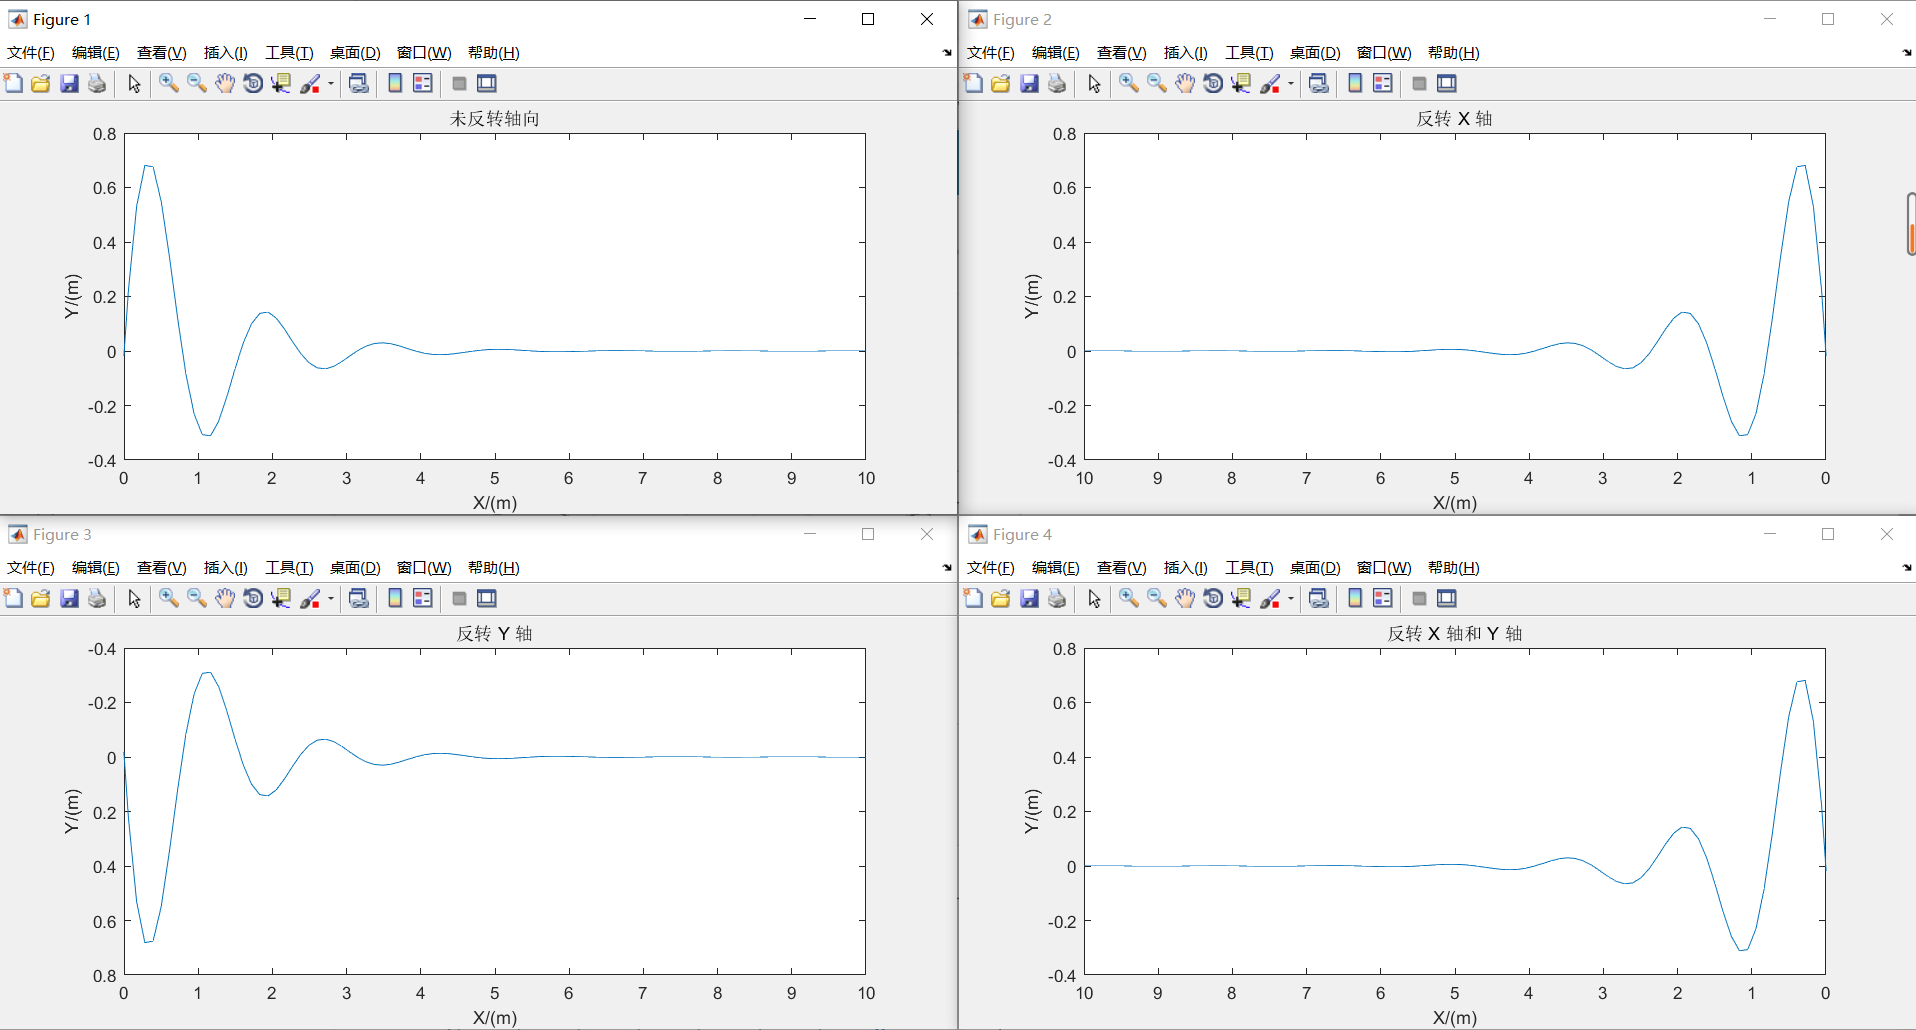Click Zoom In tool in Figure 2
This screenshot has height=1030, width=1916.
(x=1129, y=83)
